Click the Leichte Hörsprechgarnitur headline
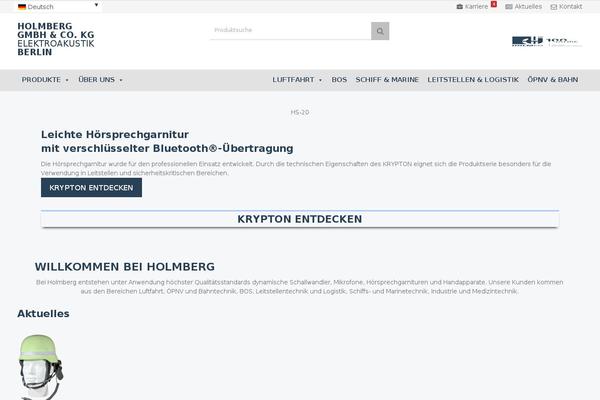This screenshot has height=400, width=600. 167,141
